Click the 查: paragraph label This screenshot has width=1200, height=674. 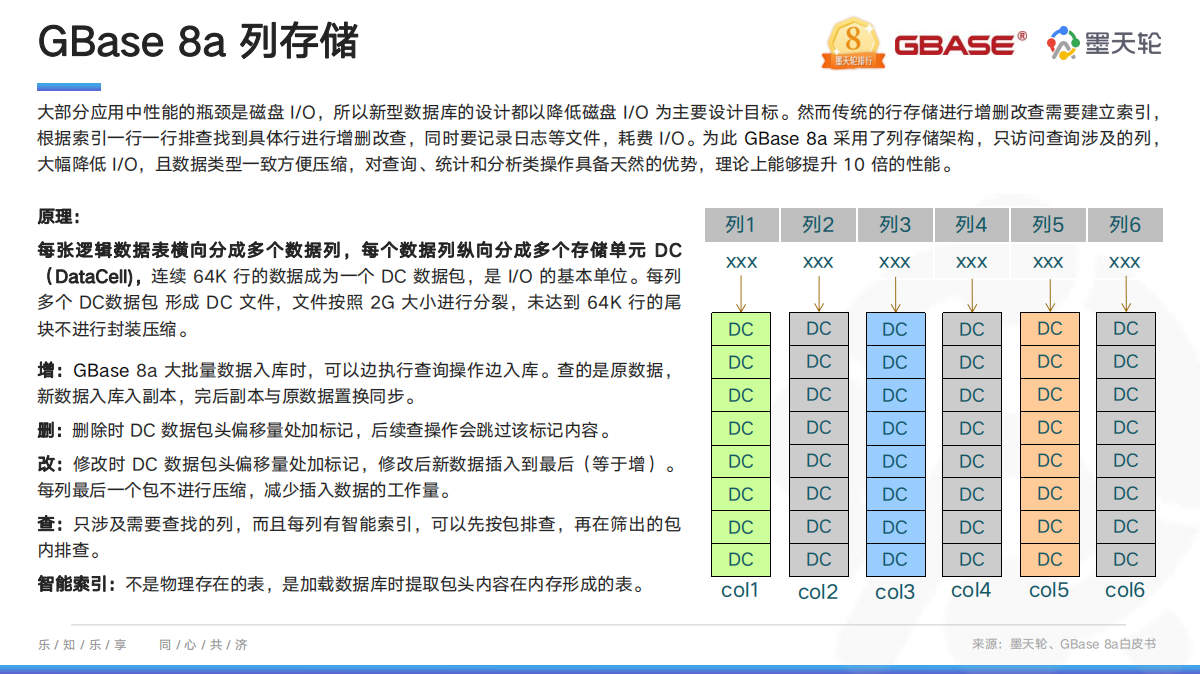52,524
